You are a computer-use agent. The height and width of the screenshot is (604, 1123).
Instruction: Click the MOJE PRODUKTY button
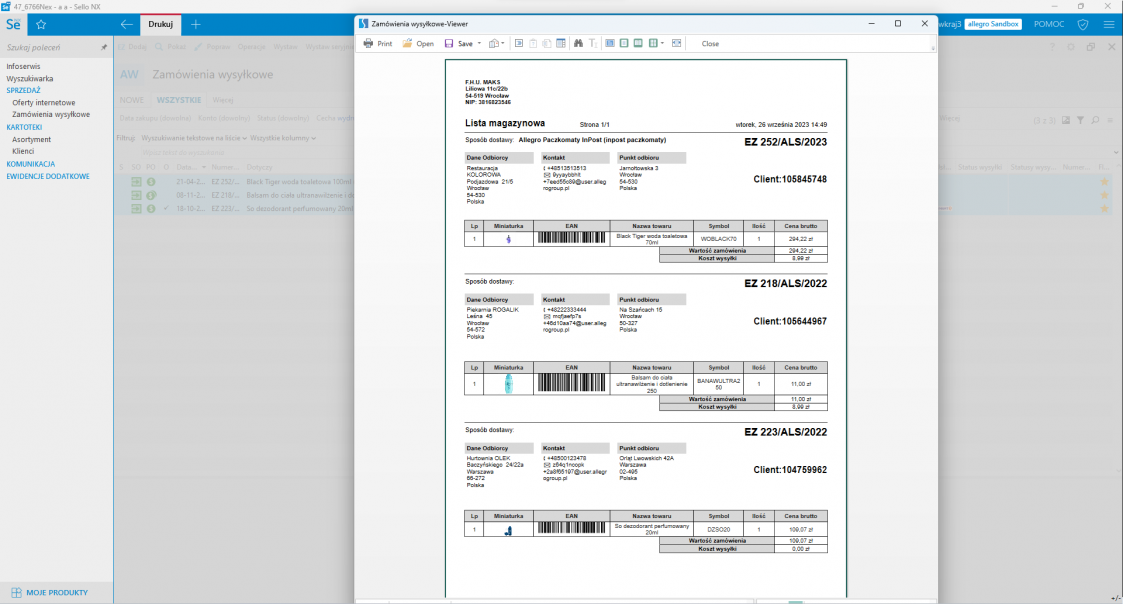(50, 592)
